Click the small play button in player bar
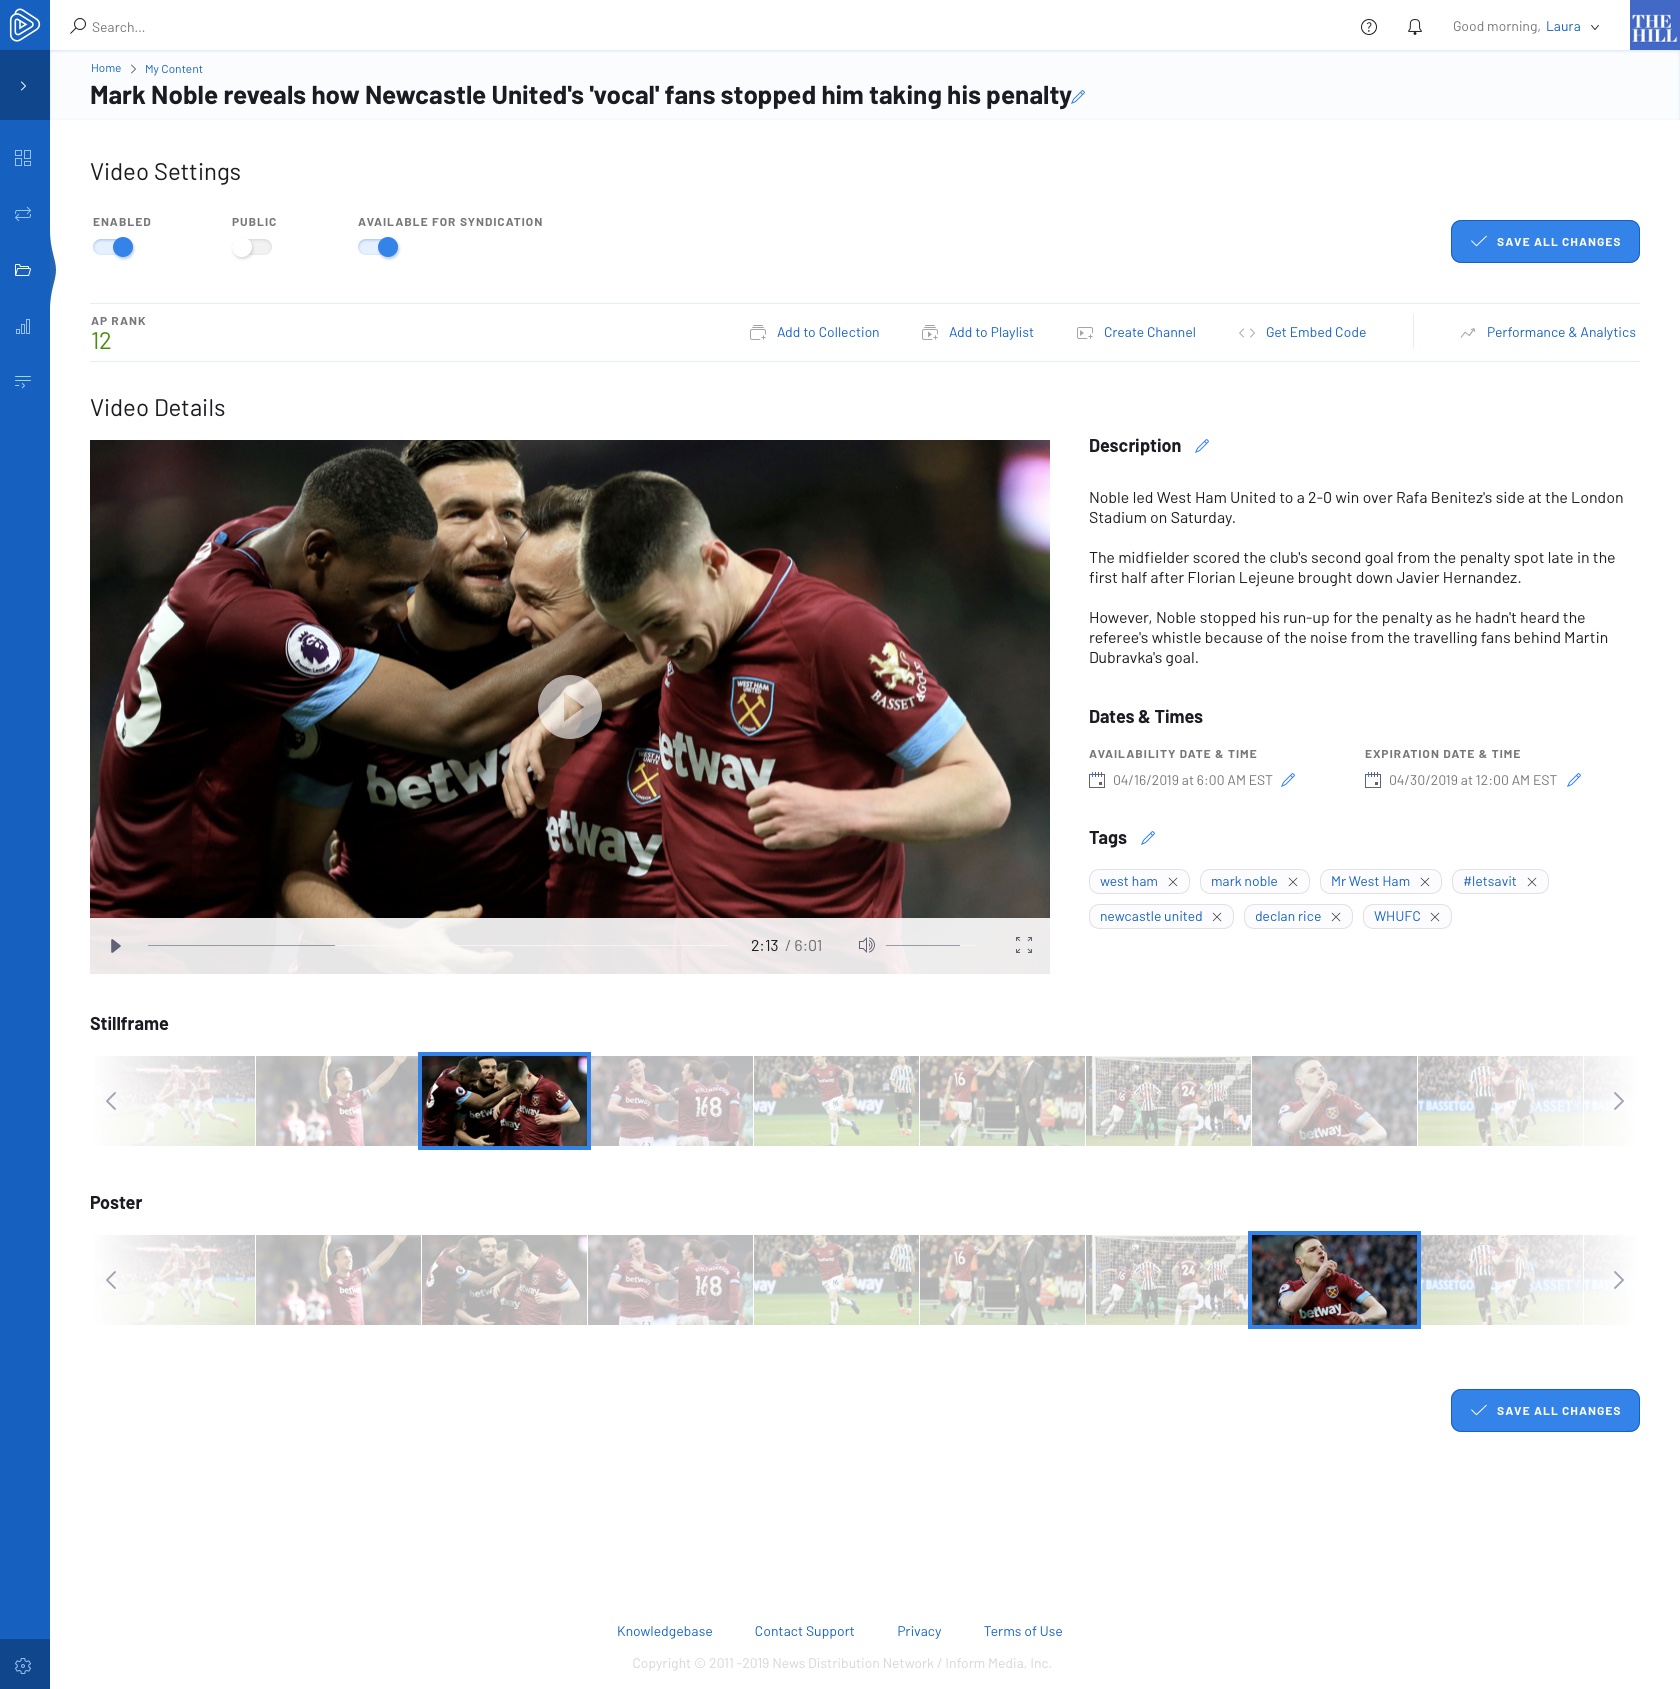 (115, 946)
